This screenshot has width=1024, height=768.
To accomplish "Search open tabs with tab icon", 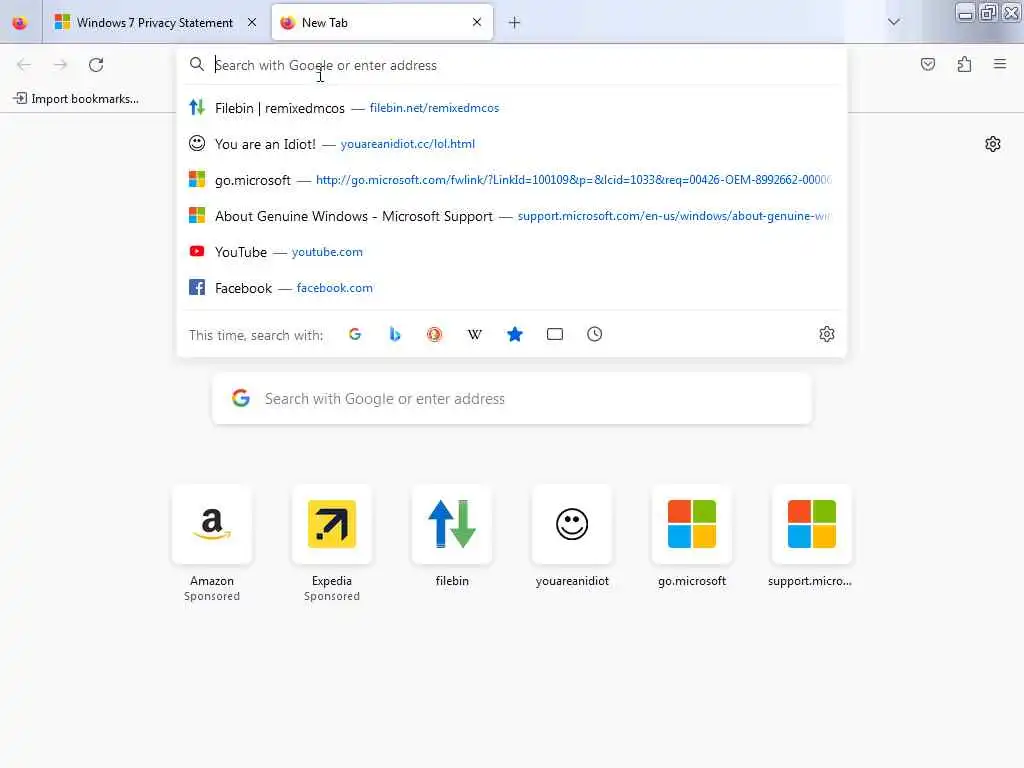I will 554,334.
